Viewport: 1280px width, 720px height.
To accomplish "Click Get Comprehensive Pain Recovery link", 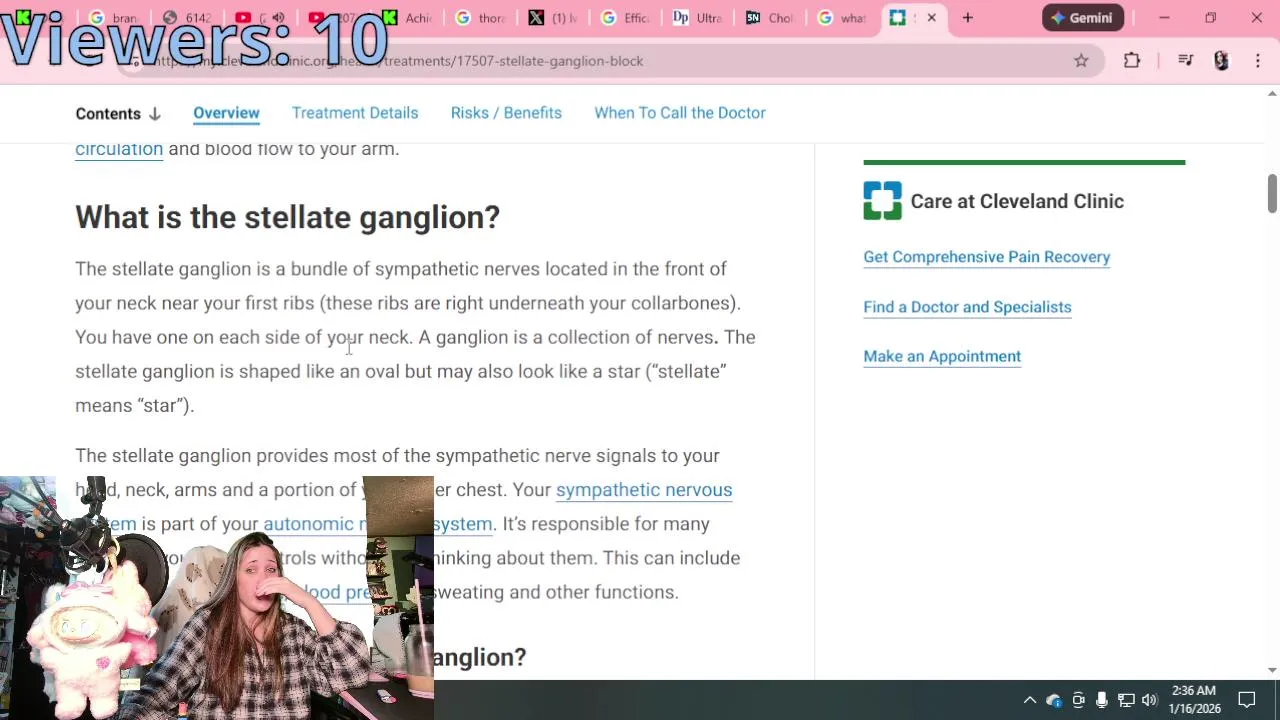I will pyautogui.click(x=987, y=257).
